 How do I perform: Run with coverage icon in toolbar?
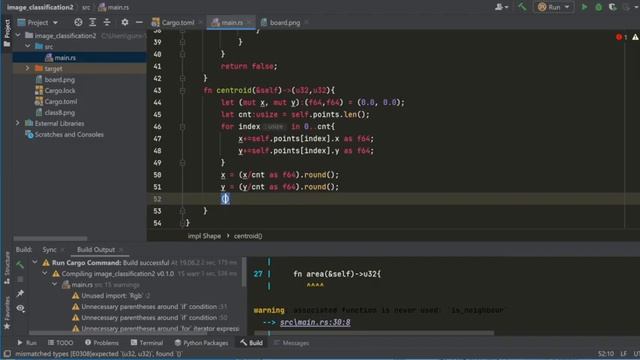point(612,7)
